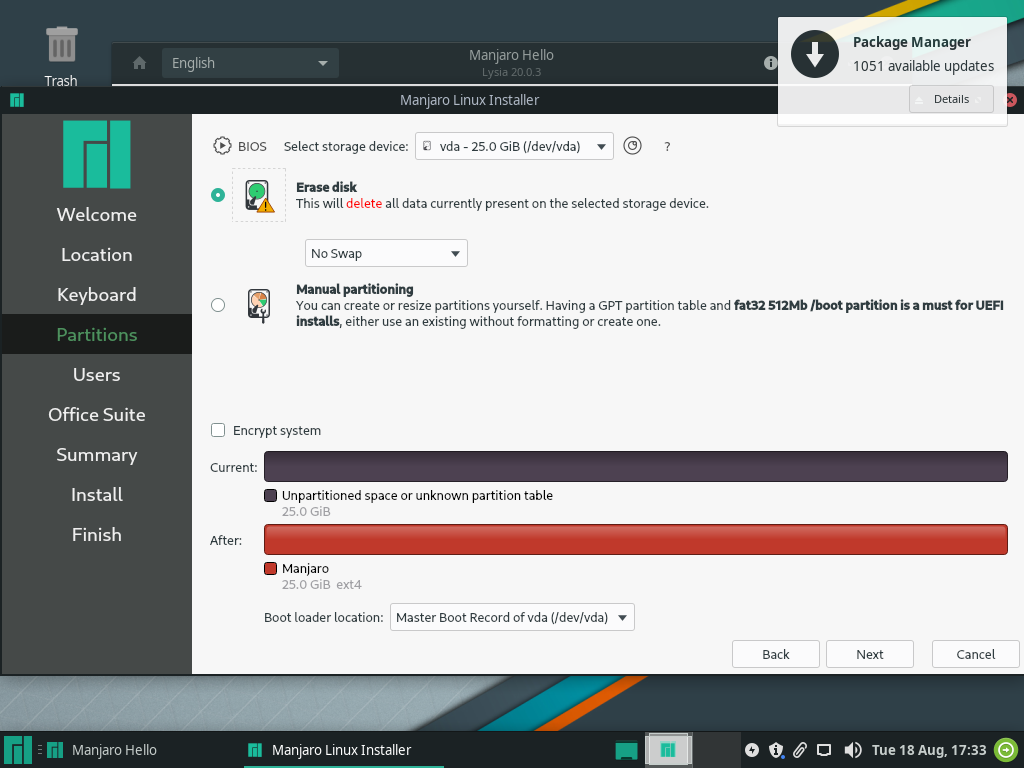The image size is (1024, 768).
Task: Open the English language dropdown
Action: pyautogui.click(x=250, y=63)
